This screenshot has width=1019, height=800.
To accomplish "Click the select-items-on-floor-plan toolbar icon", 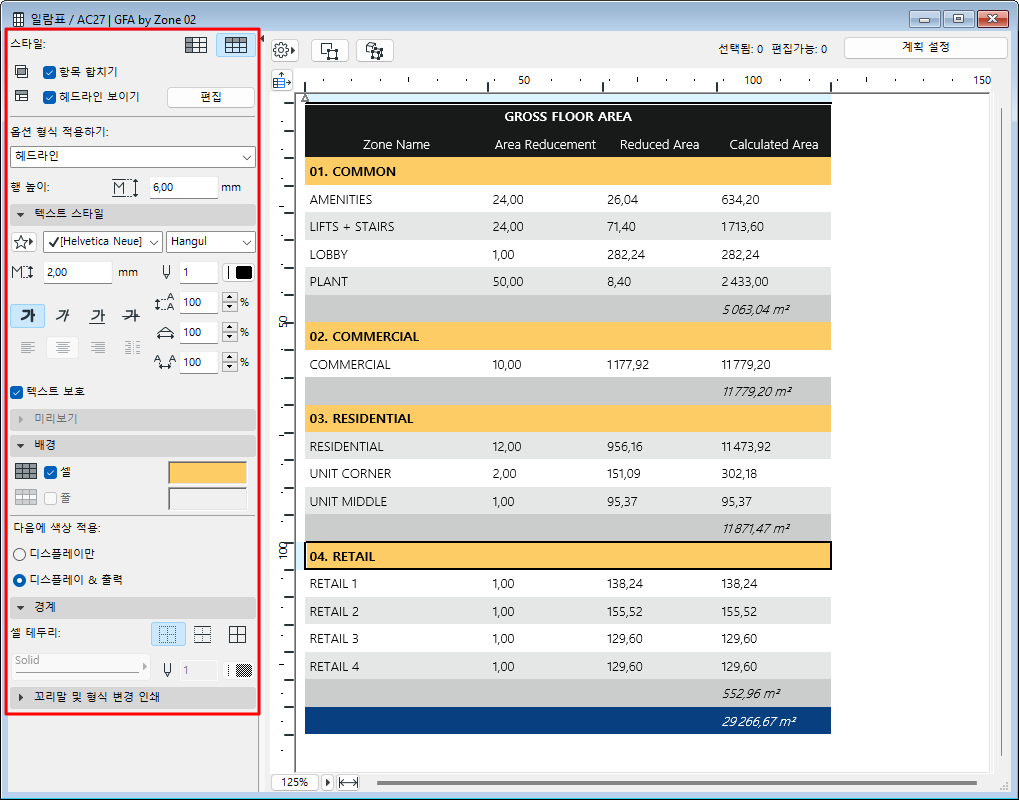I will click(x=330, y=50).
